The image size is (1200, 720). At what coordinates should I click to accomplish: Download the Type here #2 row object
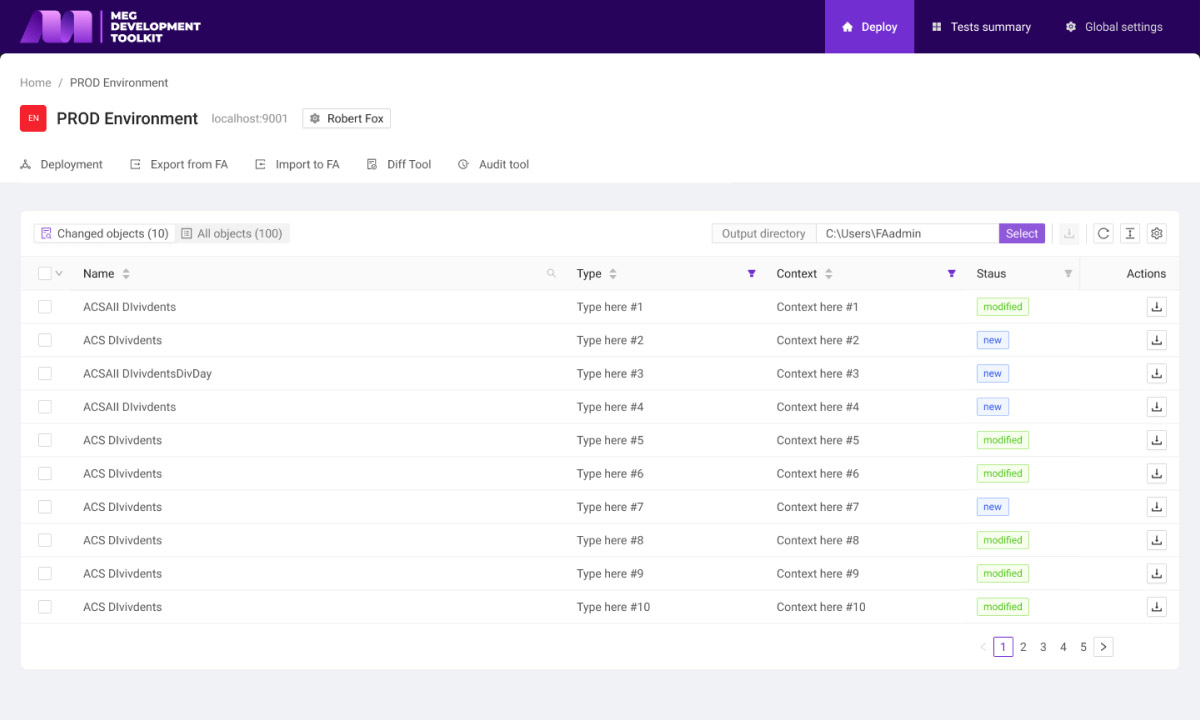[x=1156, y=340]
